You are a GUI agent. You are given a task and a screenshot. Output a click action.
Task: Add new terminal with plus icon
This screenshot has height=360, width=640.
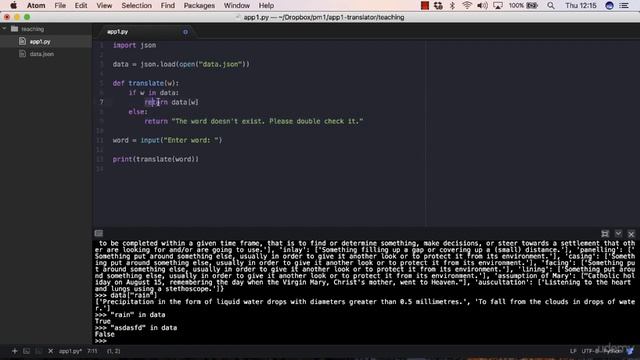coord(14,351)
